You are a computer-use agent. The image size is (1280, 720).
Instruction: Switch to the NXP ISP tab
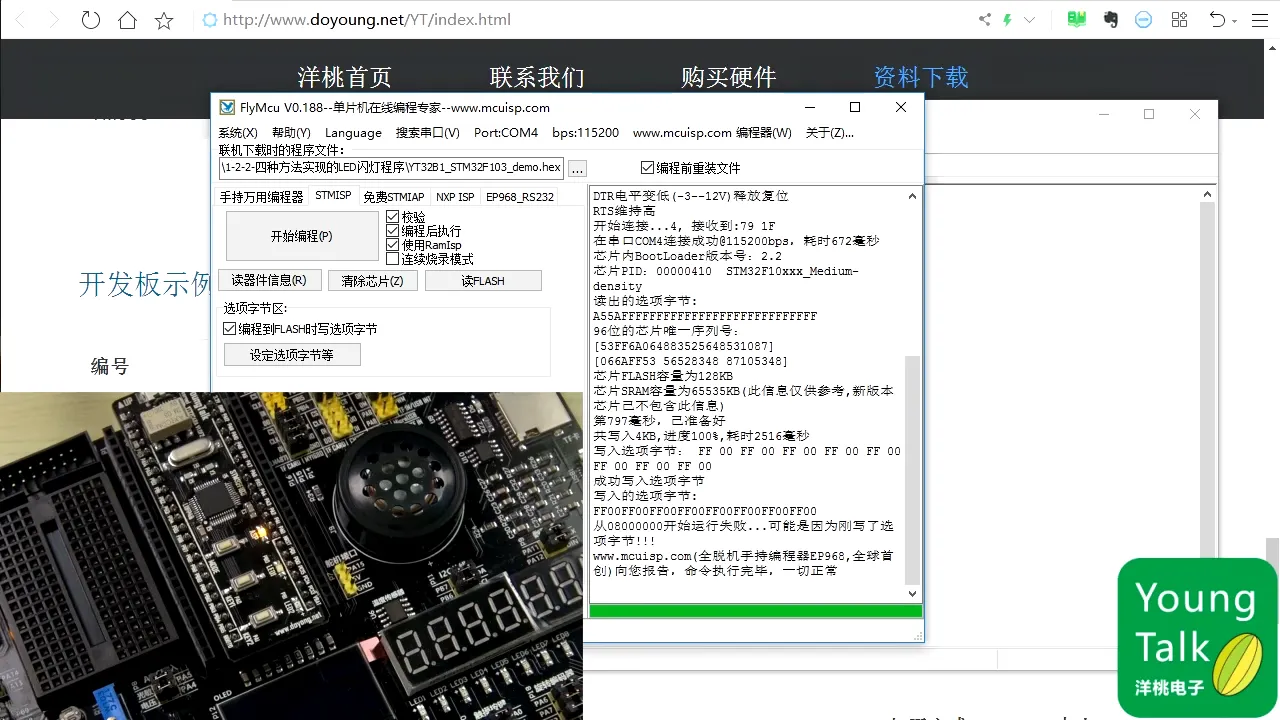pos(455,197)
